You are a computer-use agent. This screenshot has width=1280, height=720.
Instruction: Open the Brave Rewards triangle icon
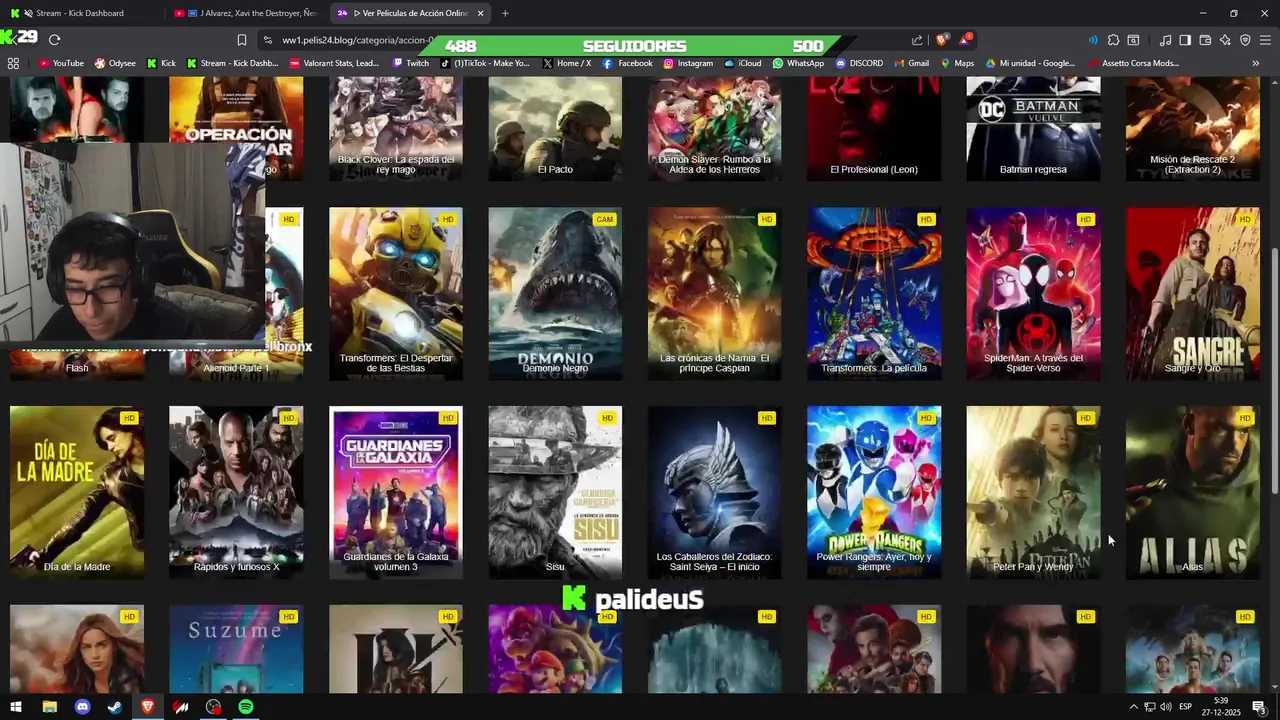tap(965, 40)
